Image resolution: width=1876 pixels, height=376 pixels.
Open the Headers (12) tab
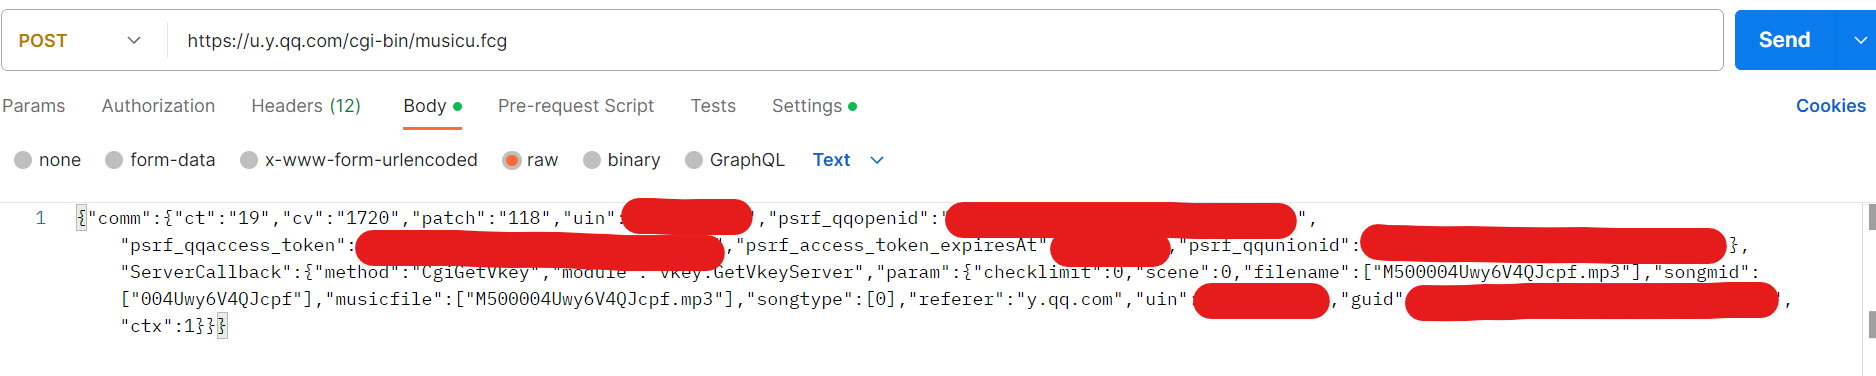click(x=306, y=106)
